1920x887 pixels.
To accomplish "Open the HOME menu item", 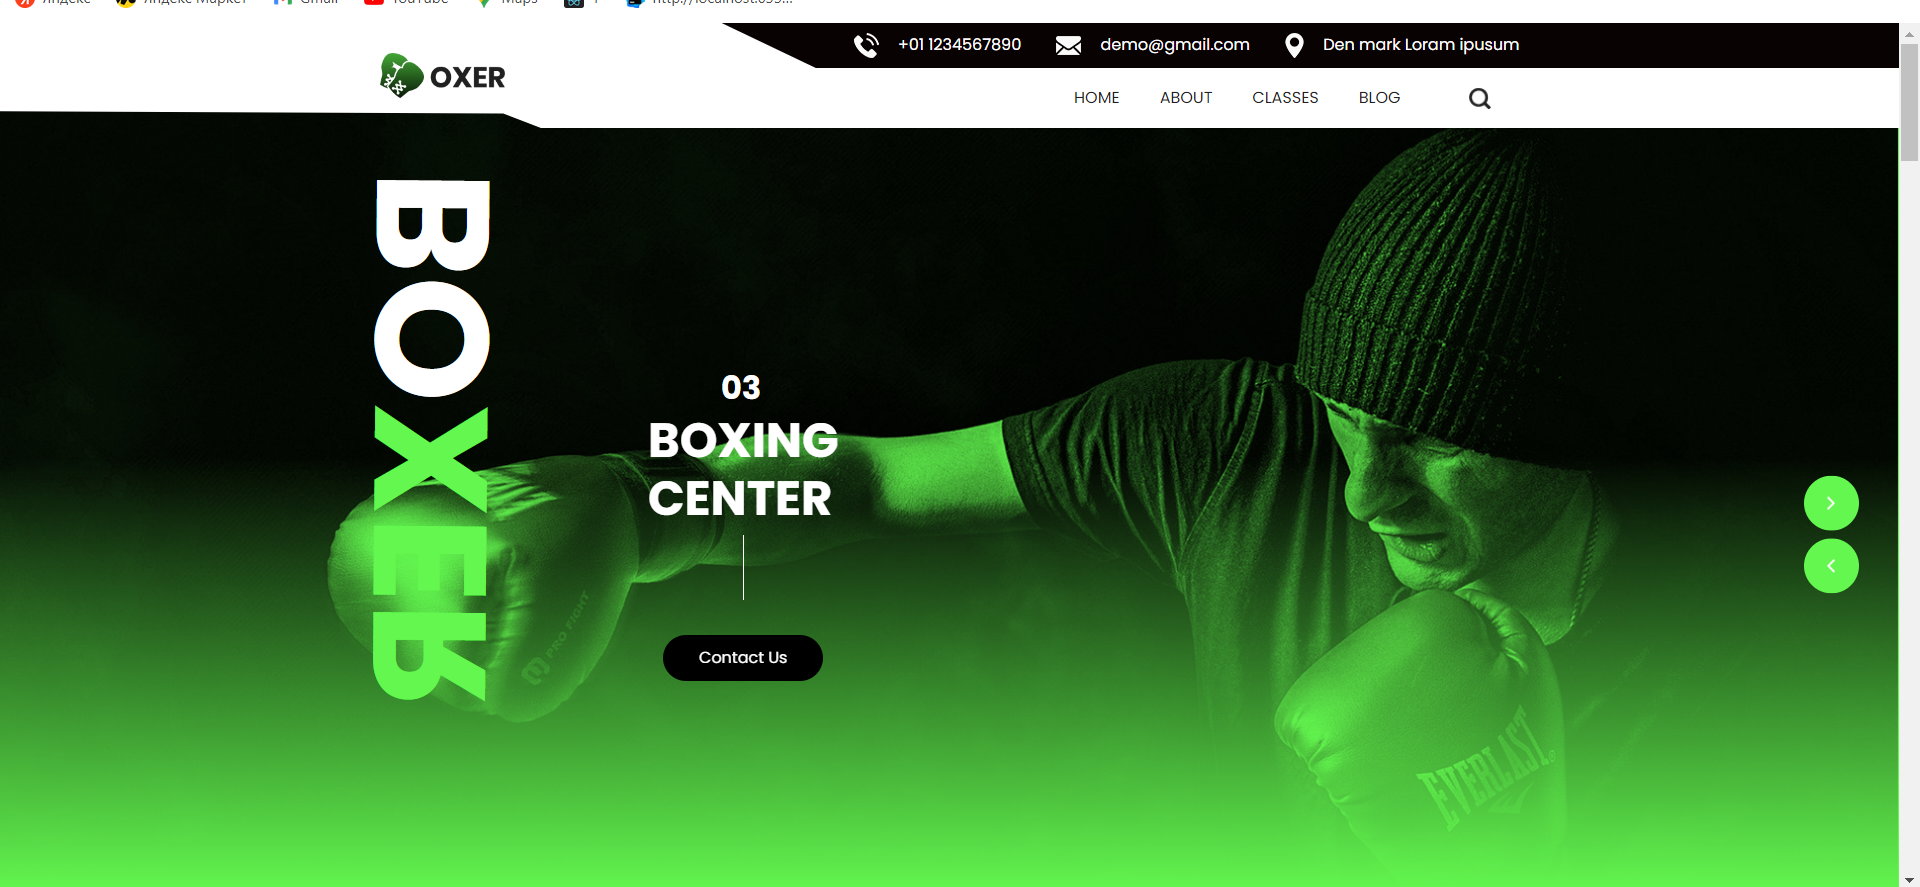I will (1097, 98).
